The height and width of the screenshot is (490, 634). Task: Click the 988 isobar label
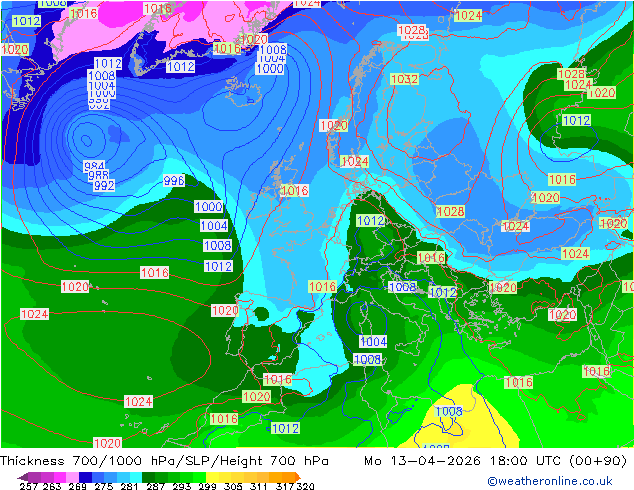(x=98, y=175)
